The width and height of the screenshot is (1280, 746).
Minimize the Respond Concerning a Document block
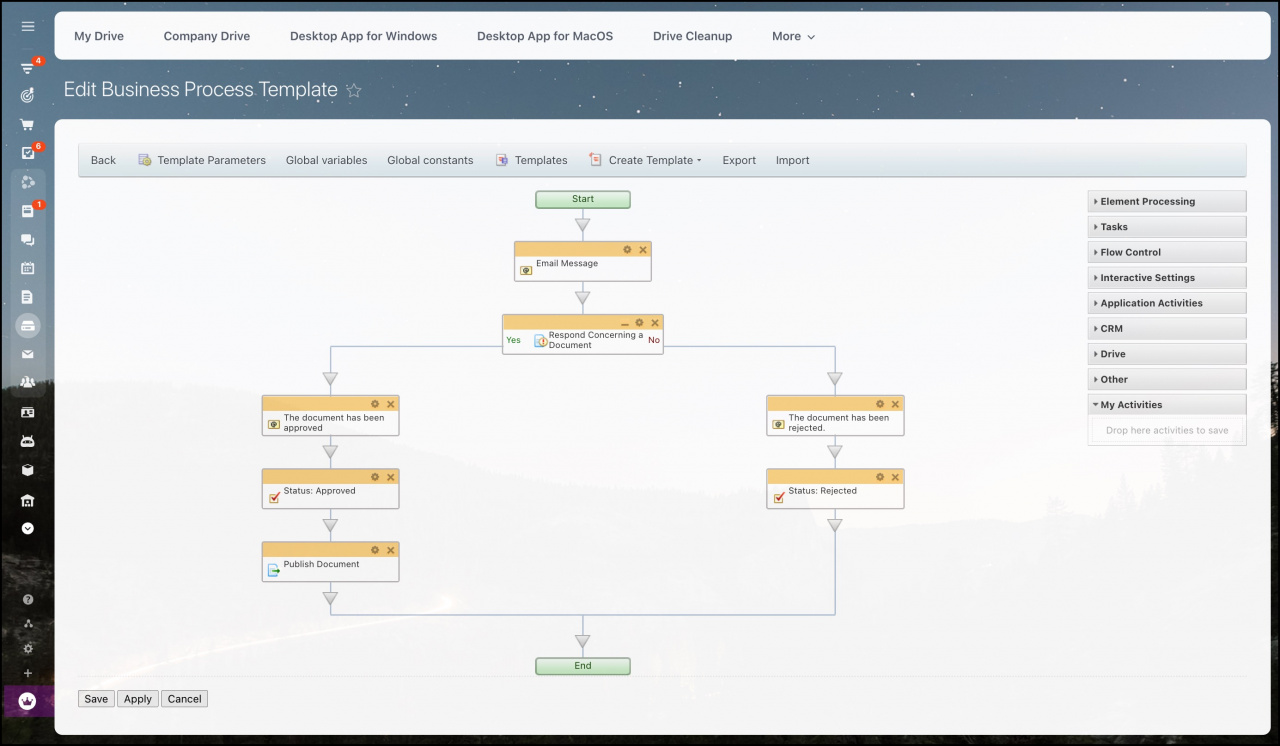coord(625,323)
